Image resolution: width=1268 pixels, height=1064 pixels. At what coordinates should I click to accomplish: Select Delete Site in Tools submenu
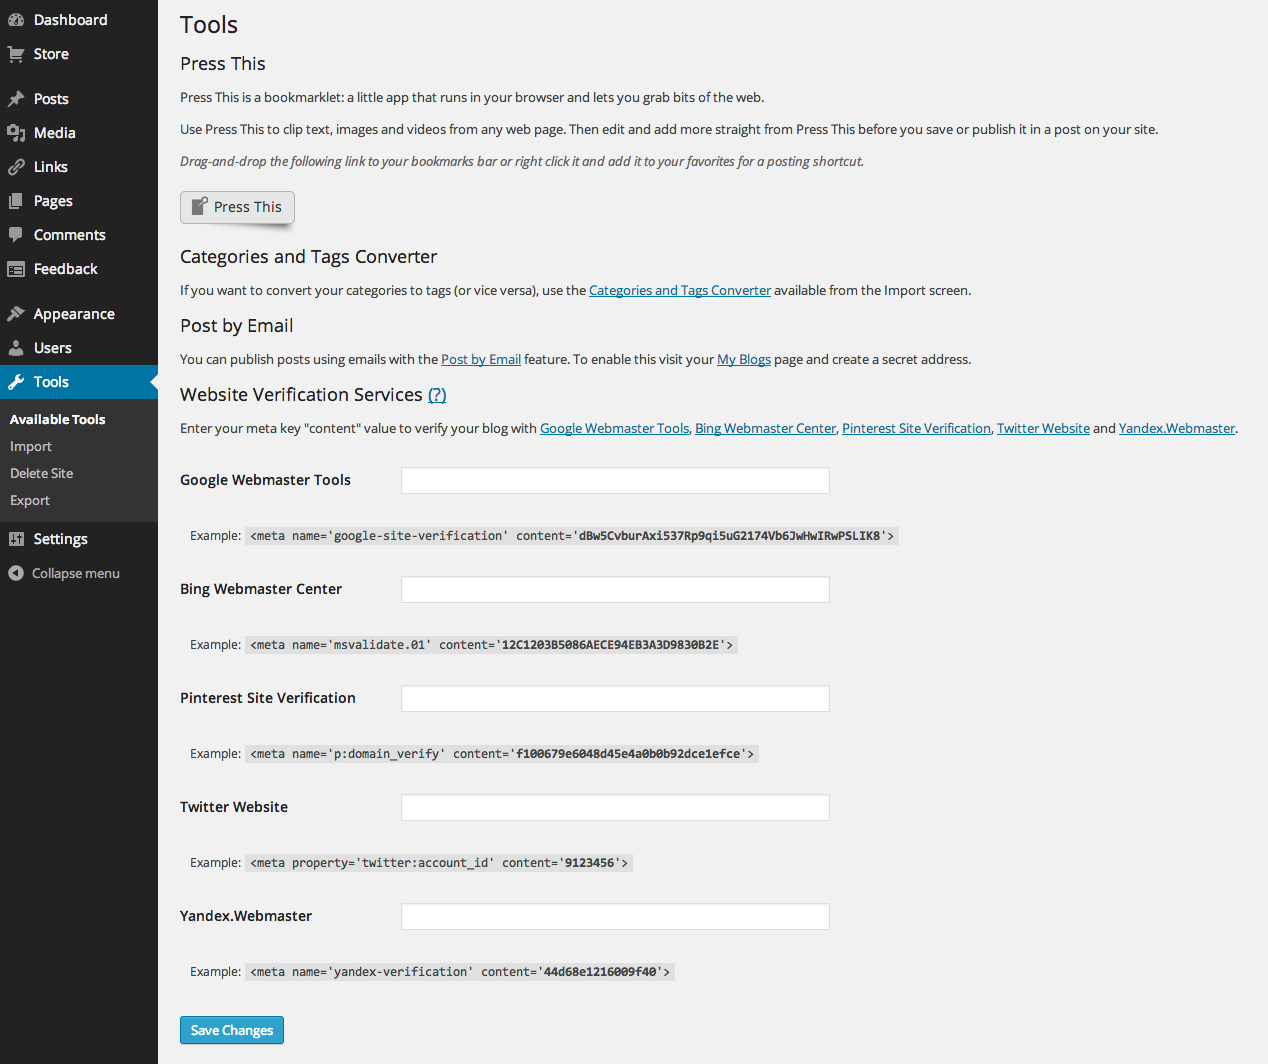42,474
